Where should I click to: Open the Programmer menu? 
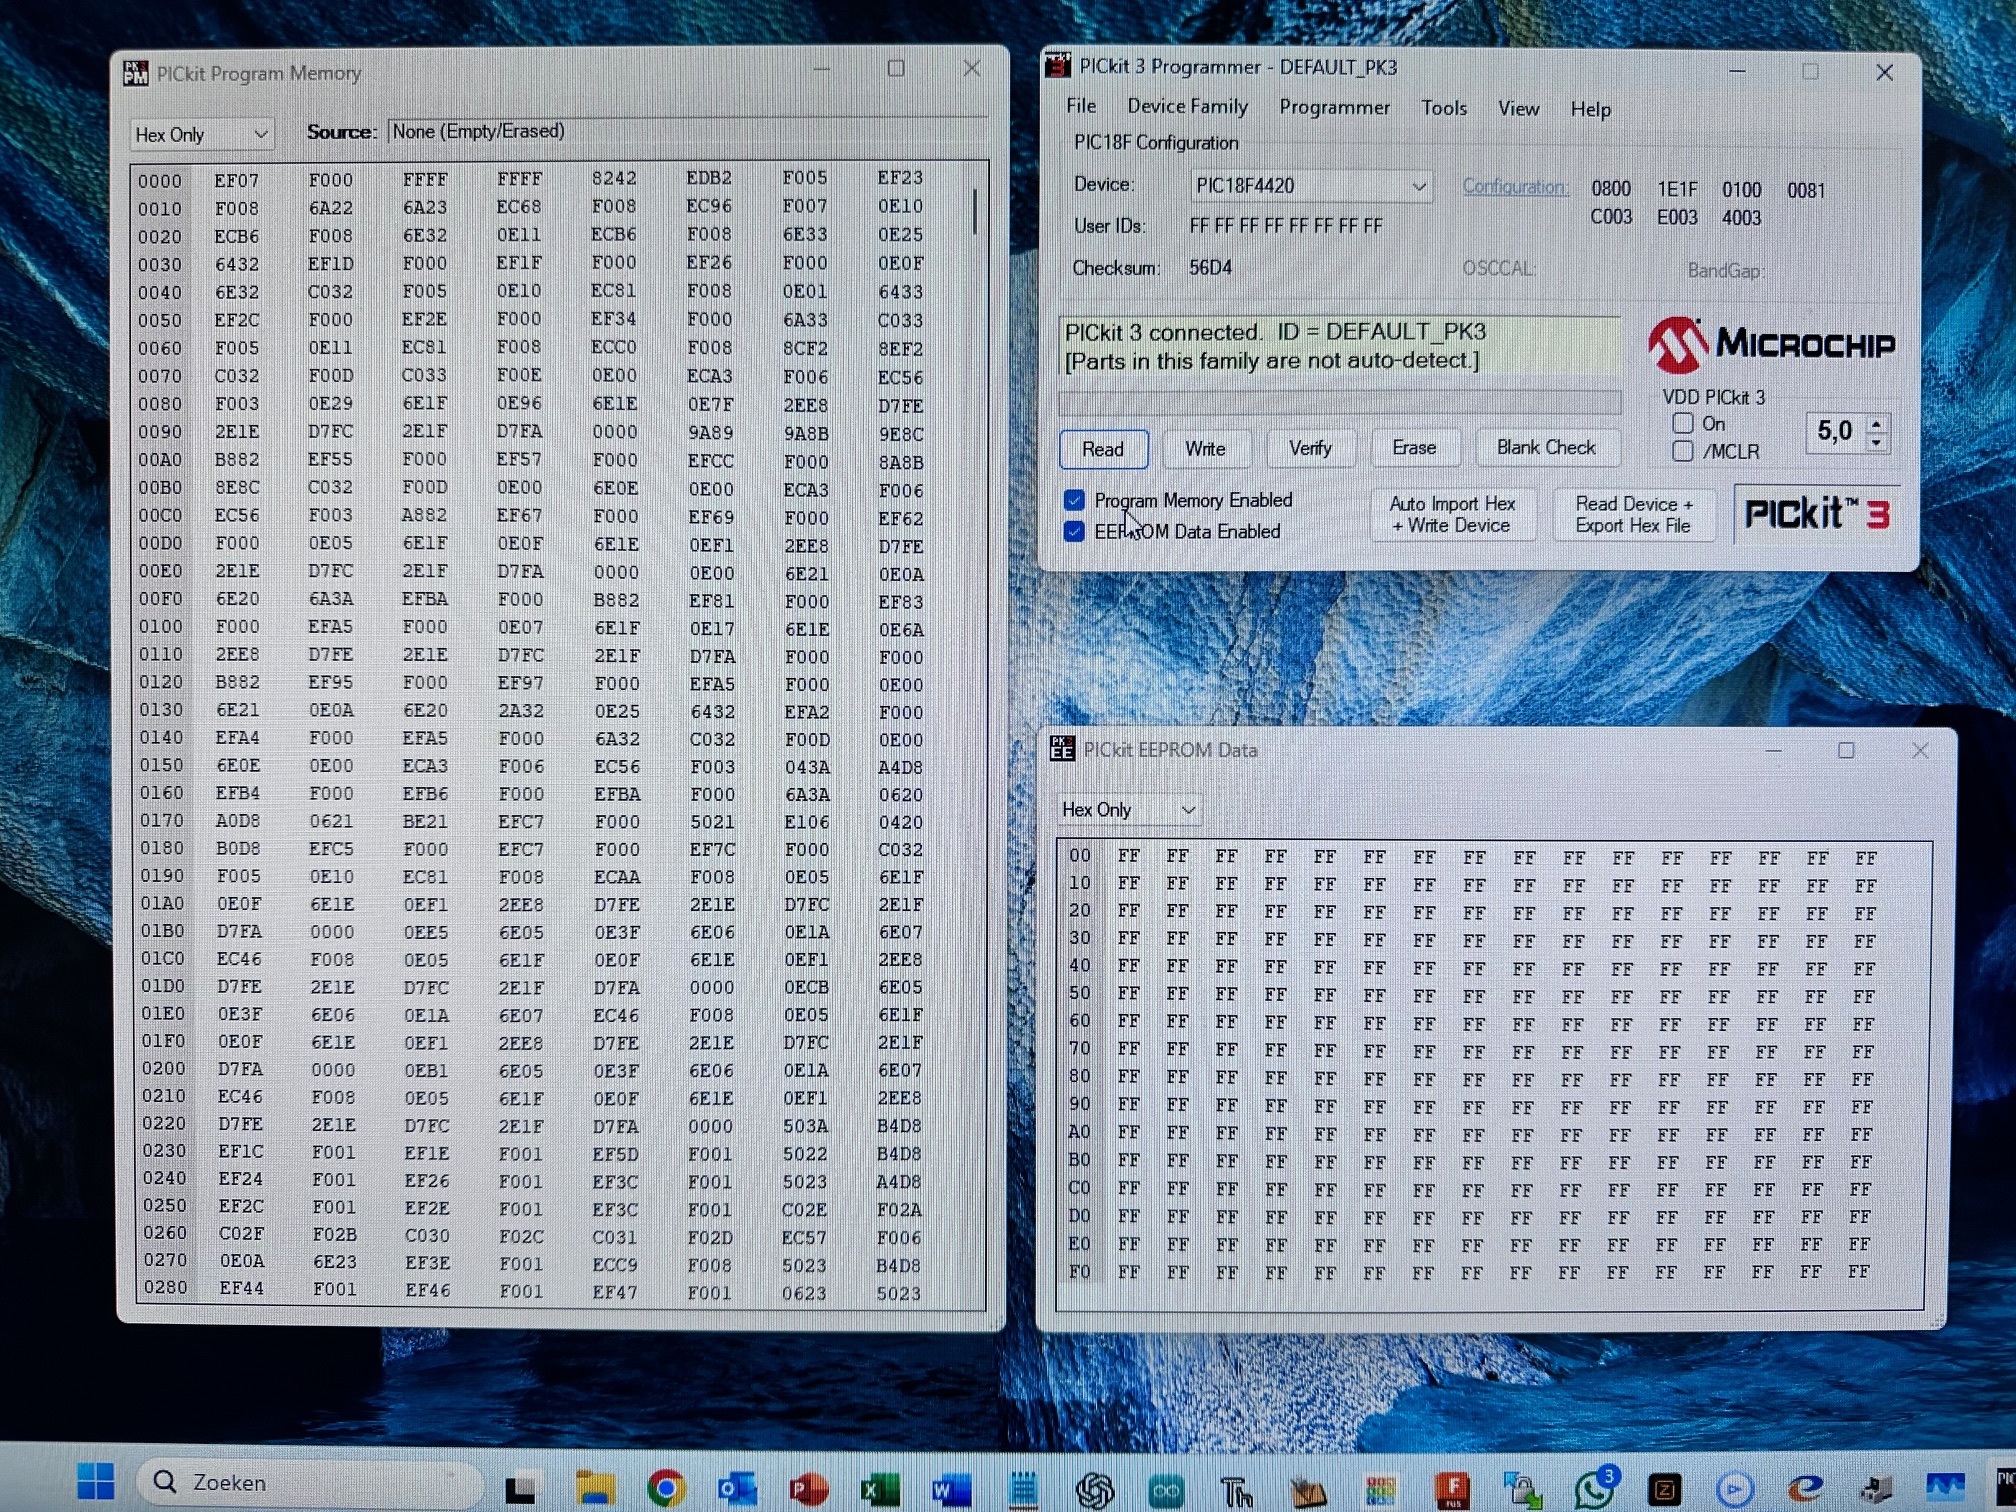[1334, 107]
